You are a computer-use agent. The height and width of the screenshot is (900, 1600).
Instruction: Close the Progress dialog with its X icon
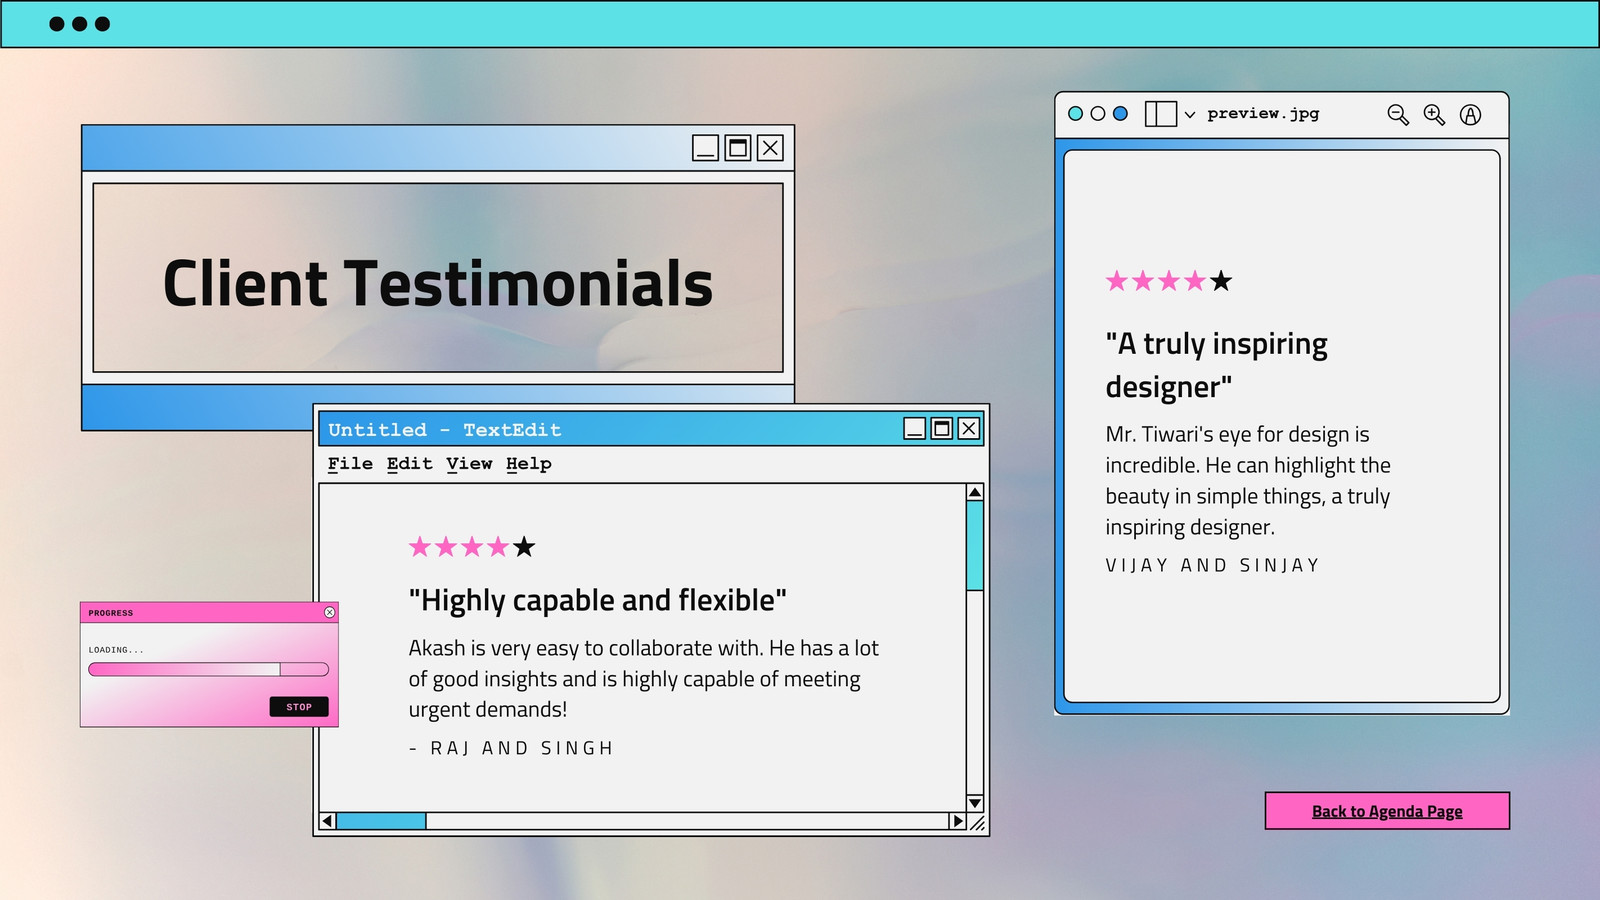pos(330,612)
